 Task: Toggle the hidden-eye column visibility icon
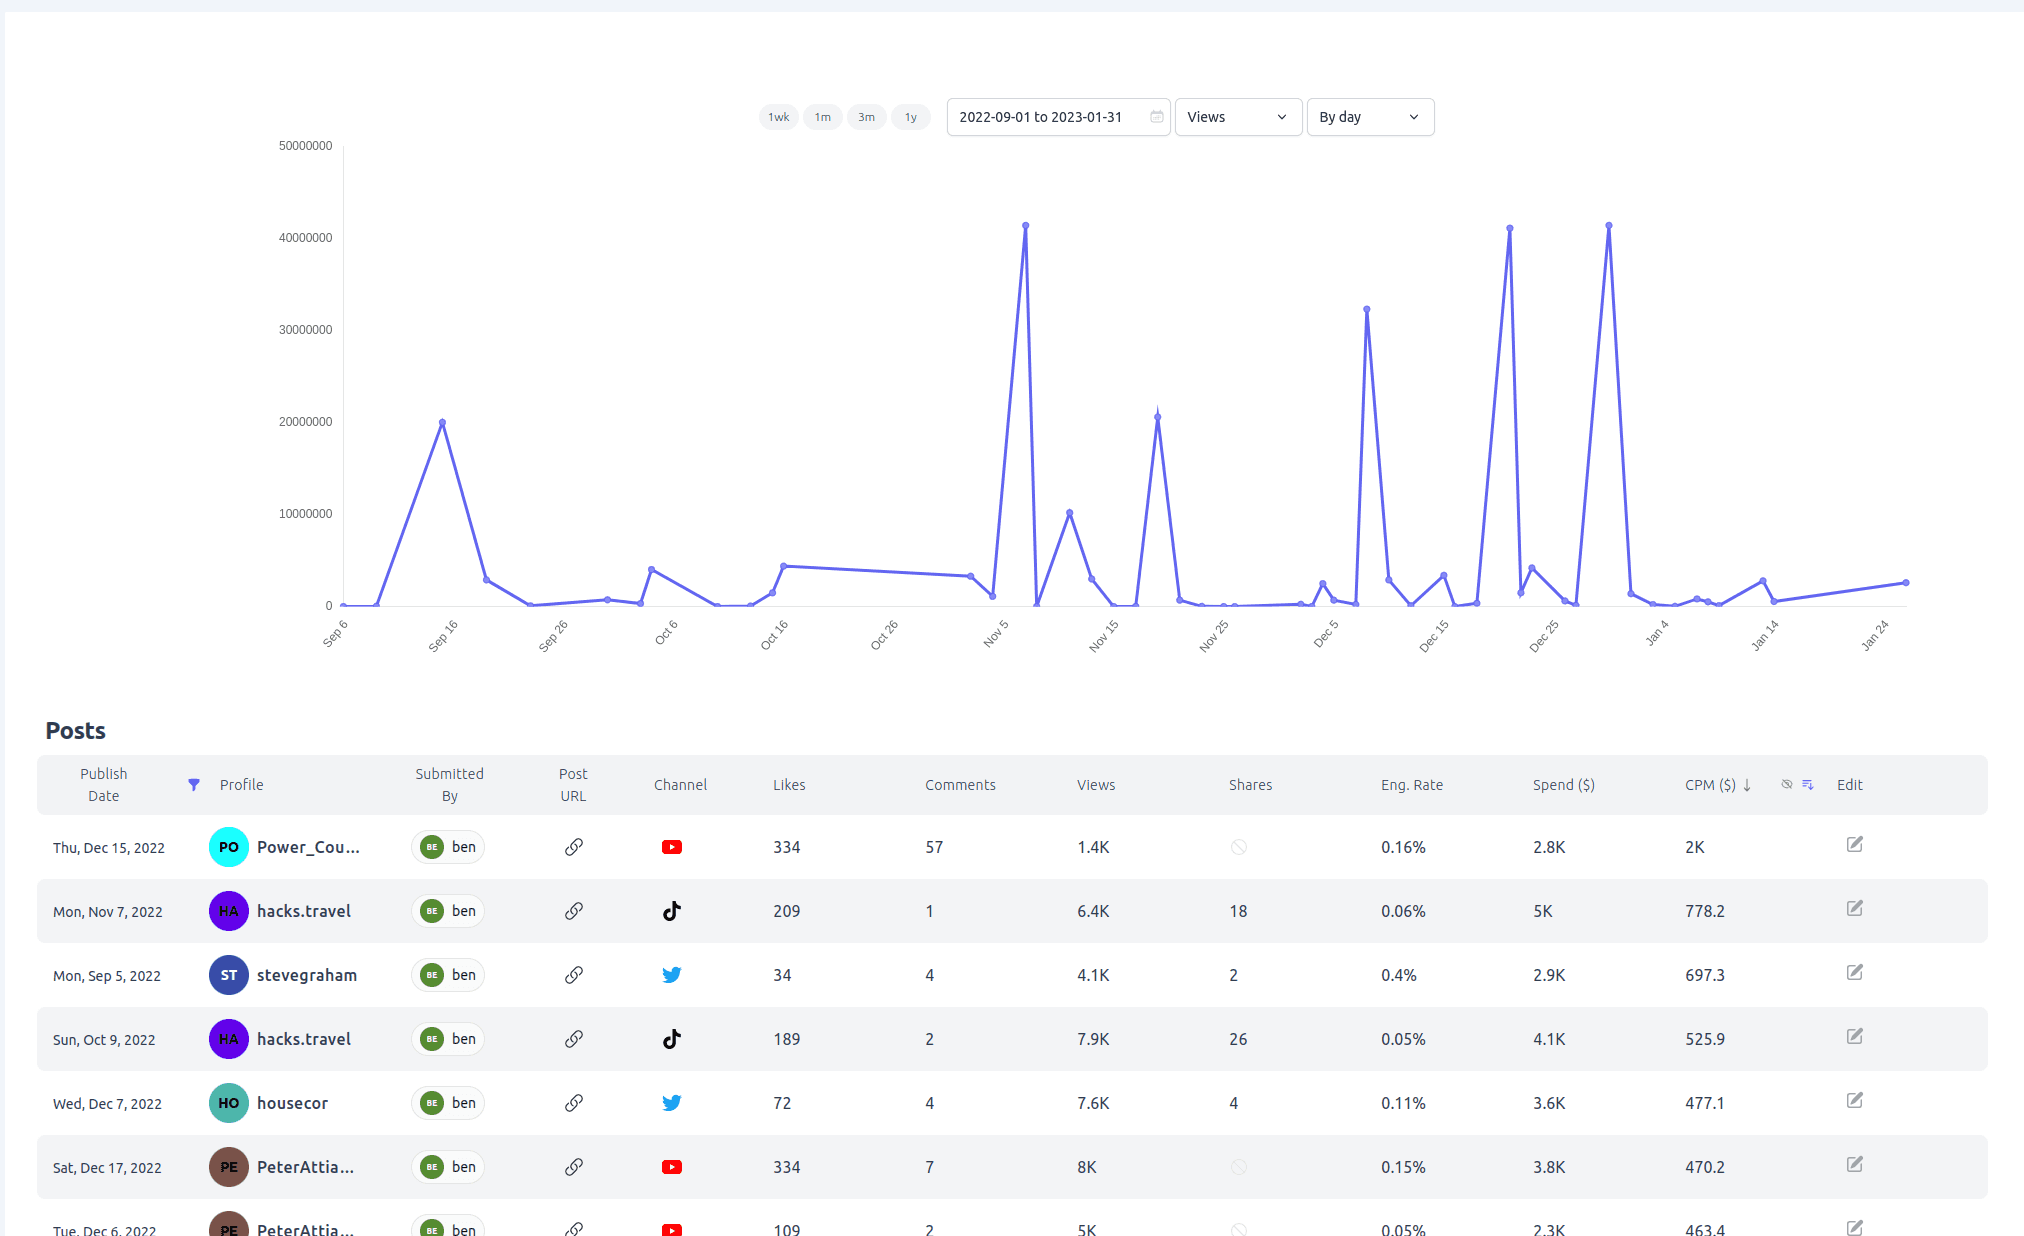point(1787,785)
